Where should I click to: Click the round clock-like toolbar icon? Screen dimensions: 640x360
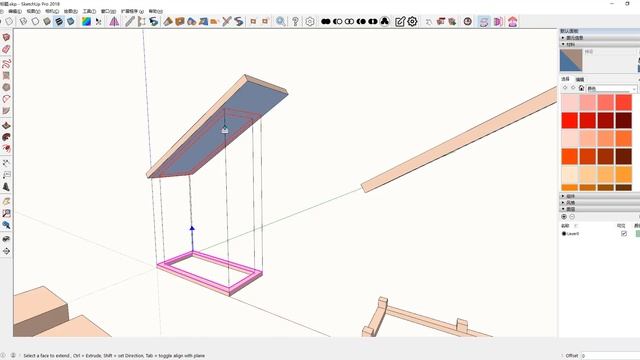click(468, 21)
